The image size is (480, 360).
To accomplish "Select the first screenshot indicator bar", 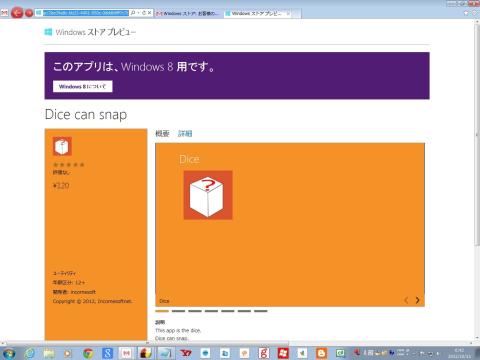I will pyautogui.click(x=162, y=311).
